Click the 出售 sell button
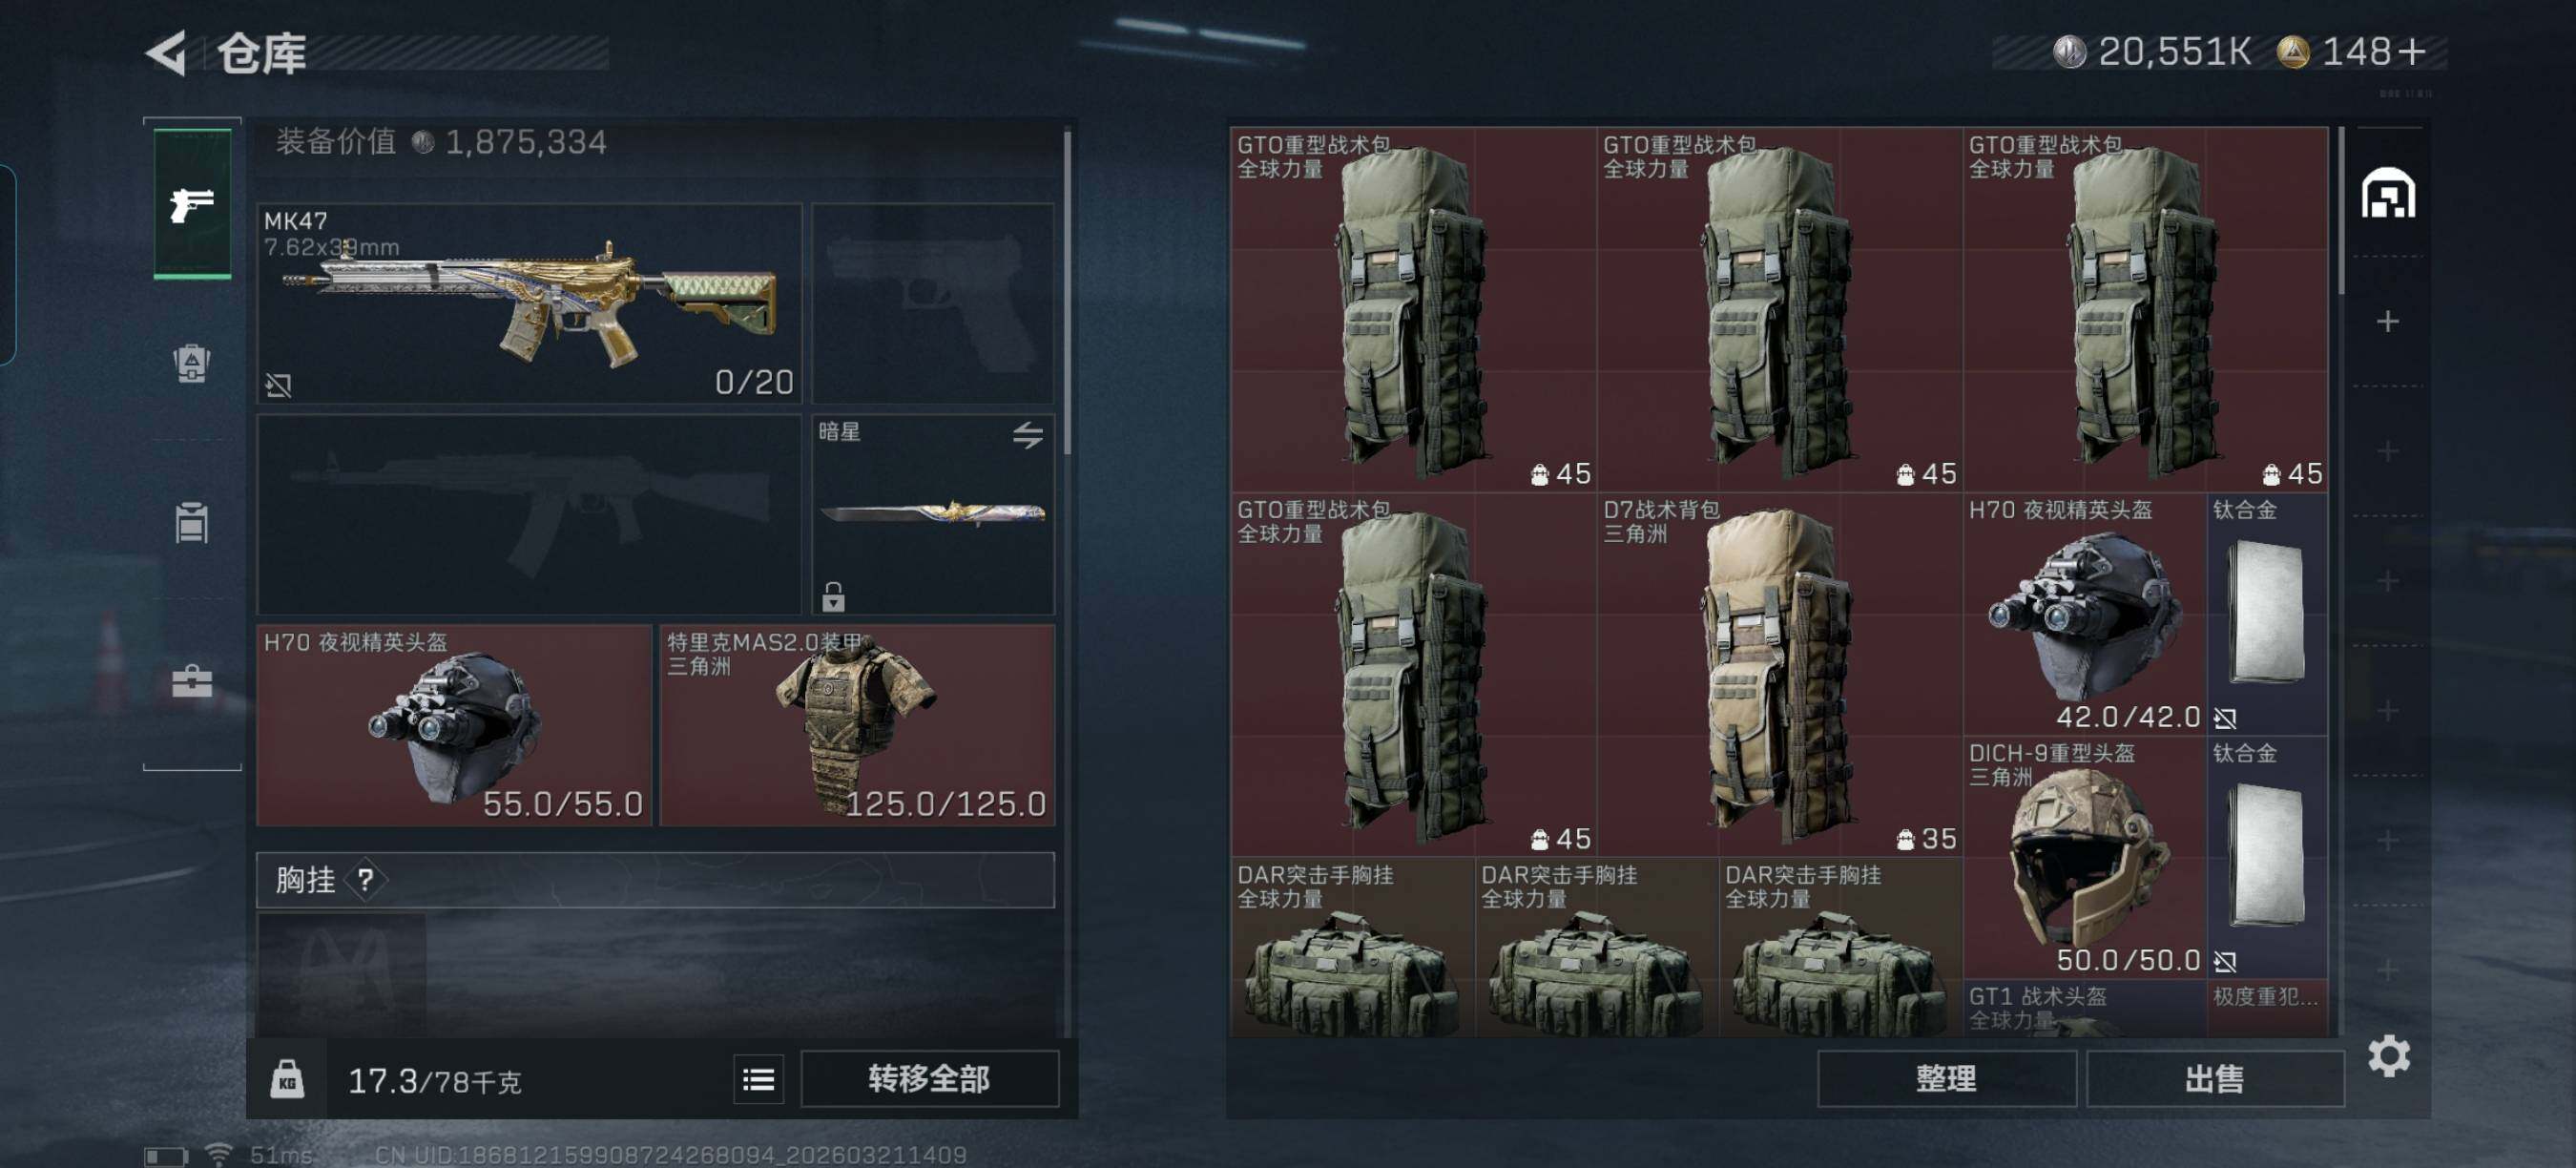 pos(2214,1079)
